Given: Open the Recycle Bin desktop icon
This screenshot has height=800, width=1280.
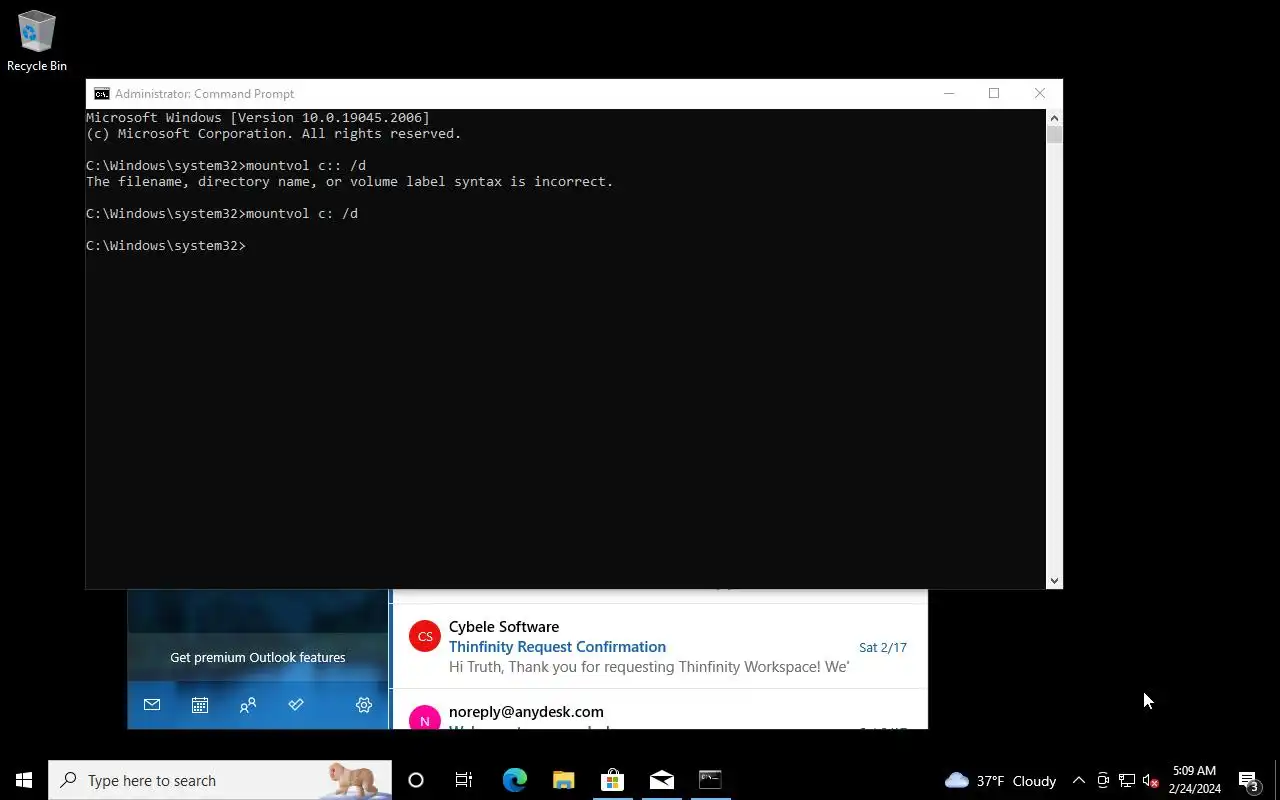Looking at the screenshot, I should pos(37,41).
